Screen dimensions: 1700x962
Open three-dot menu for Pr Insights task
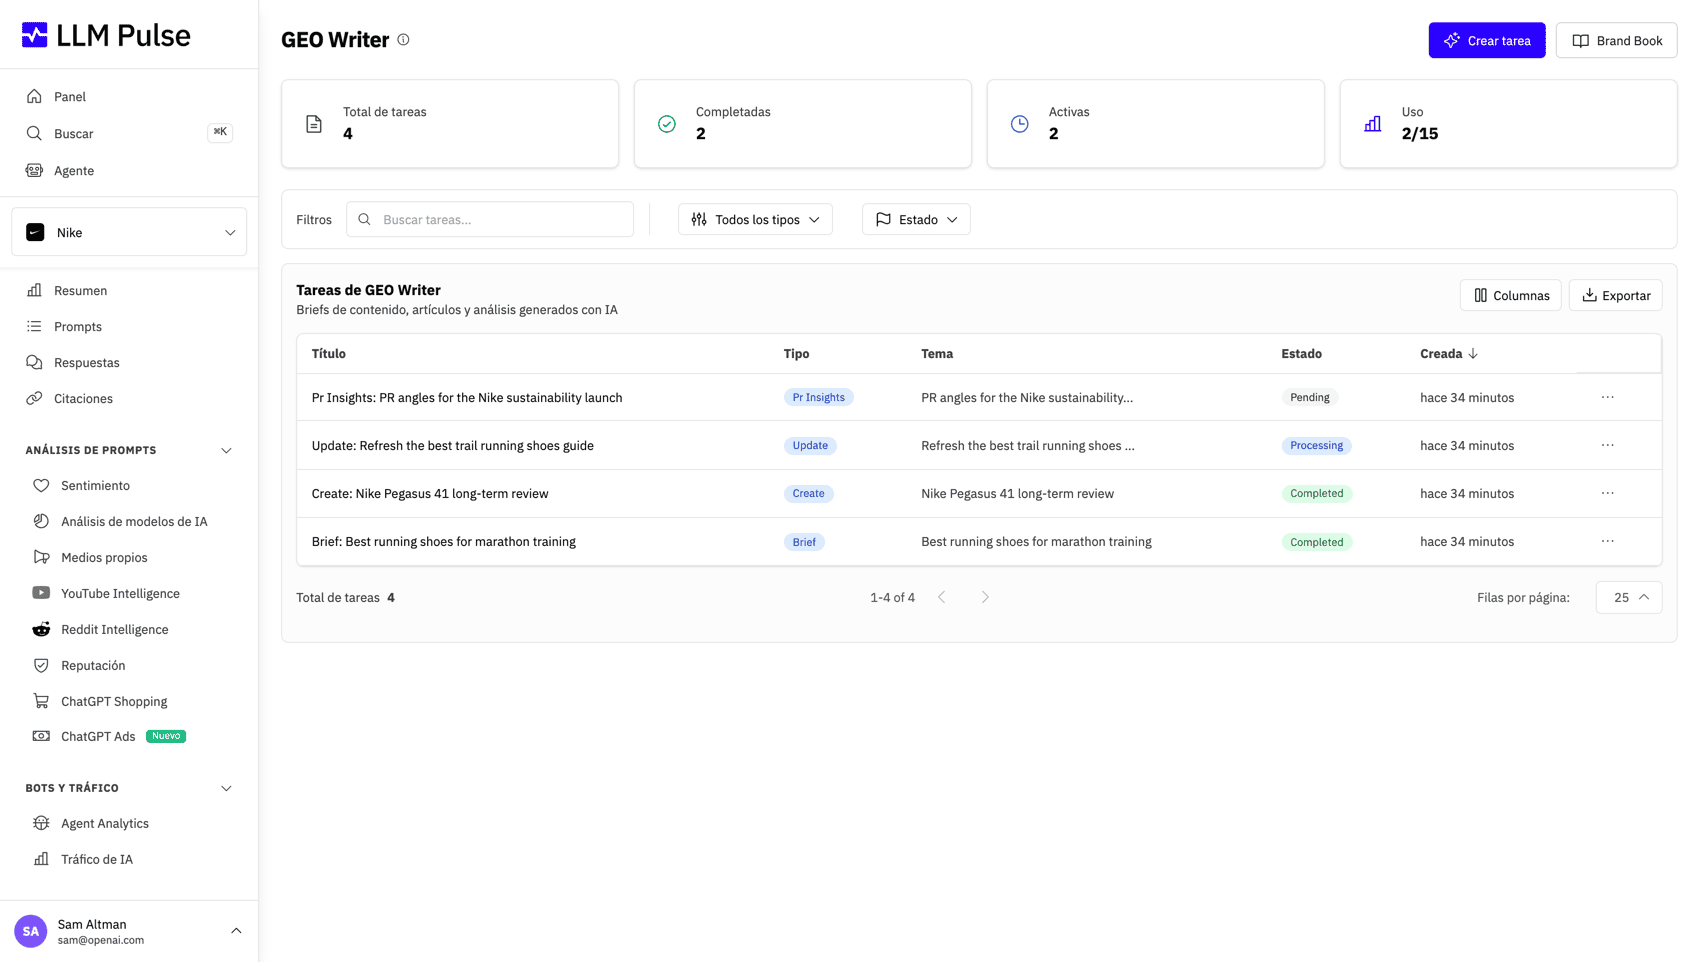pyautogui.click(x=1607, y=397)
